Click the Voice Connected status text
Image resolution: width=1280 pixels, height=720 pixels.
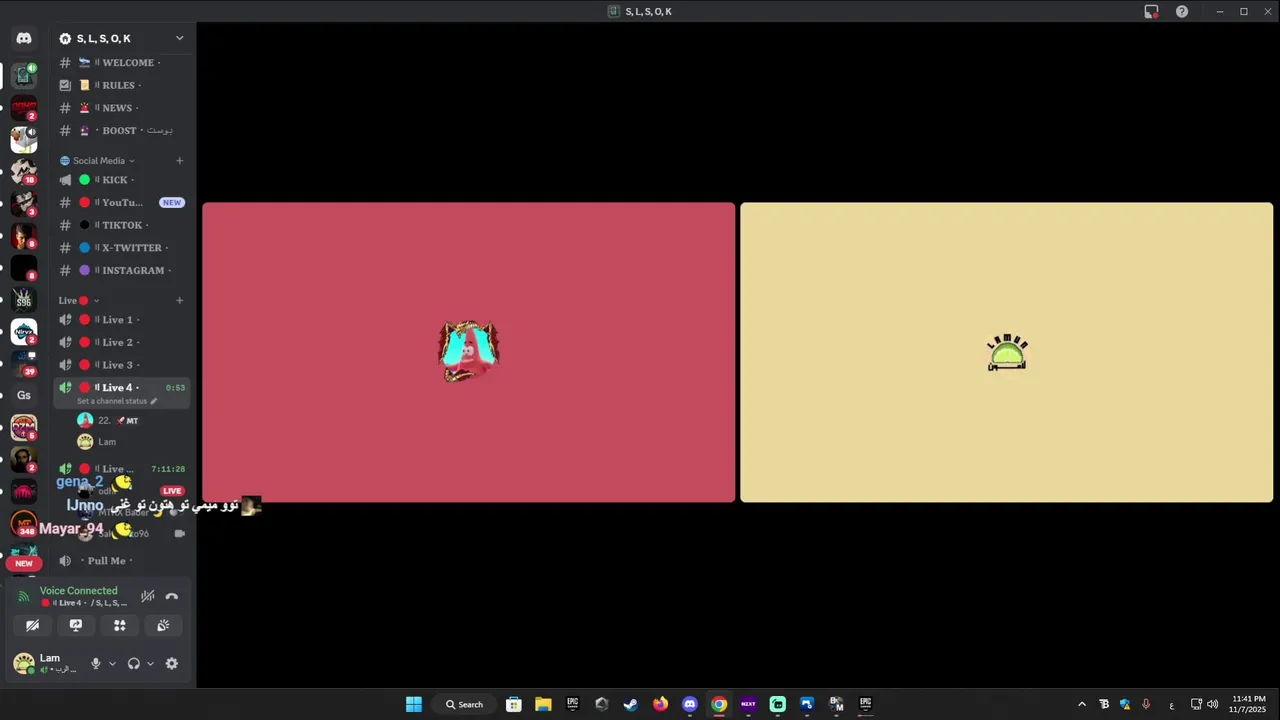(79, 591)
